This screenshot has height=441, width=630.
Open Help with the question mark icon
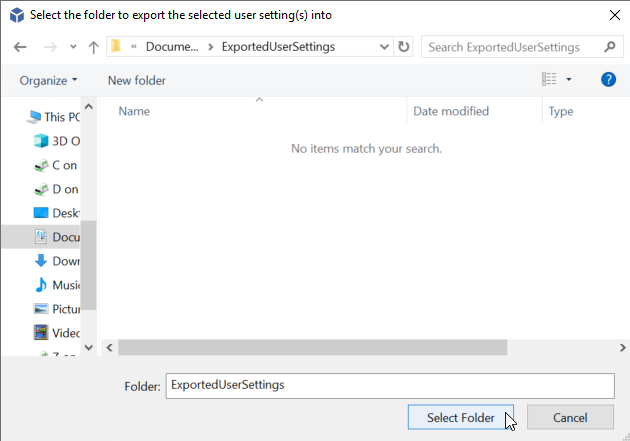click(x=608, y=79)
